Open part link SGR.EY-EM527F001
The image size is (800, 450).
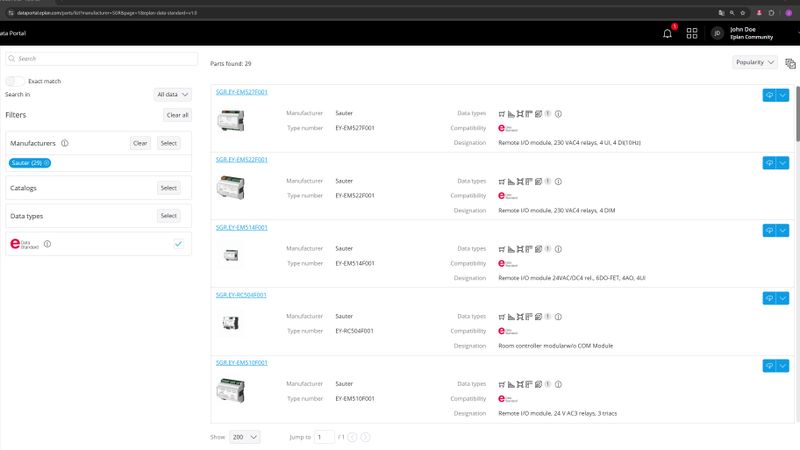coord(241,92)
